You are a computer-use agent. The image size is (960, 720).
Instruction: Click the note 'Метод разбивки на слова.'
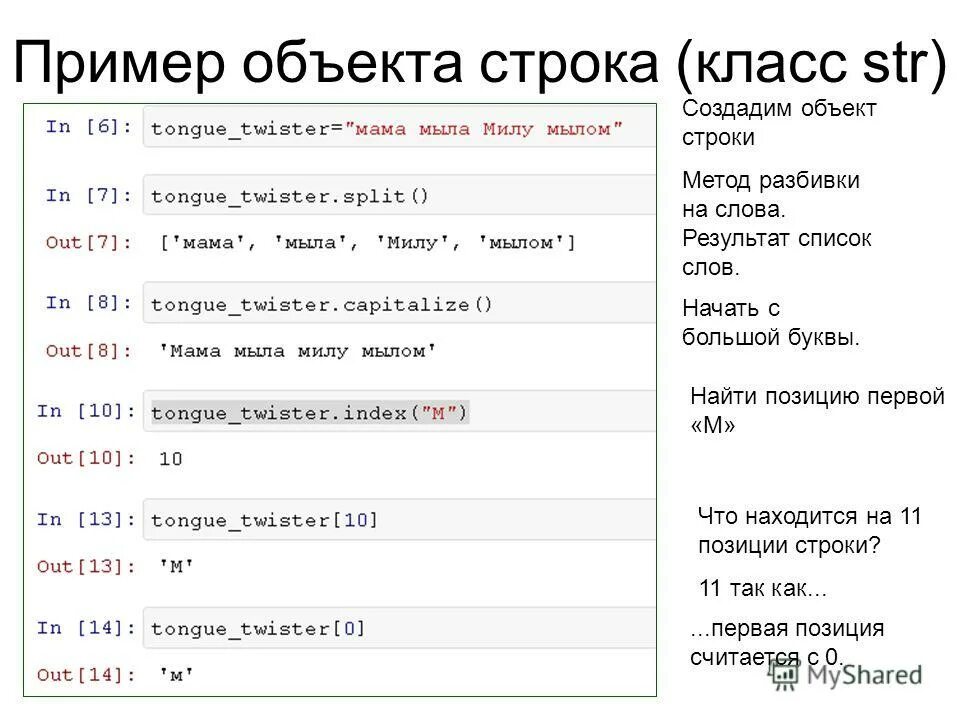tap(771, 195)
